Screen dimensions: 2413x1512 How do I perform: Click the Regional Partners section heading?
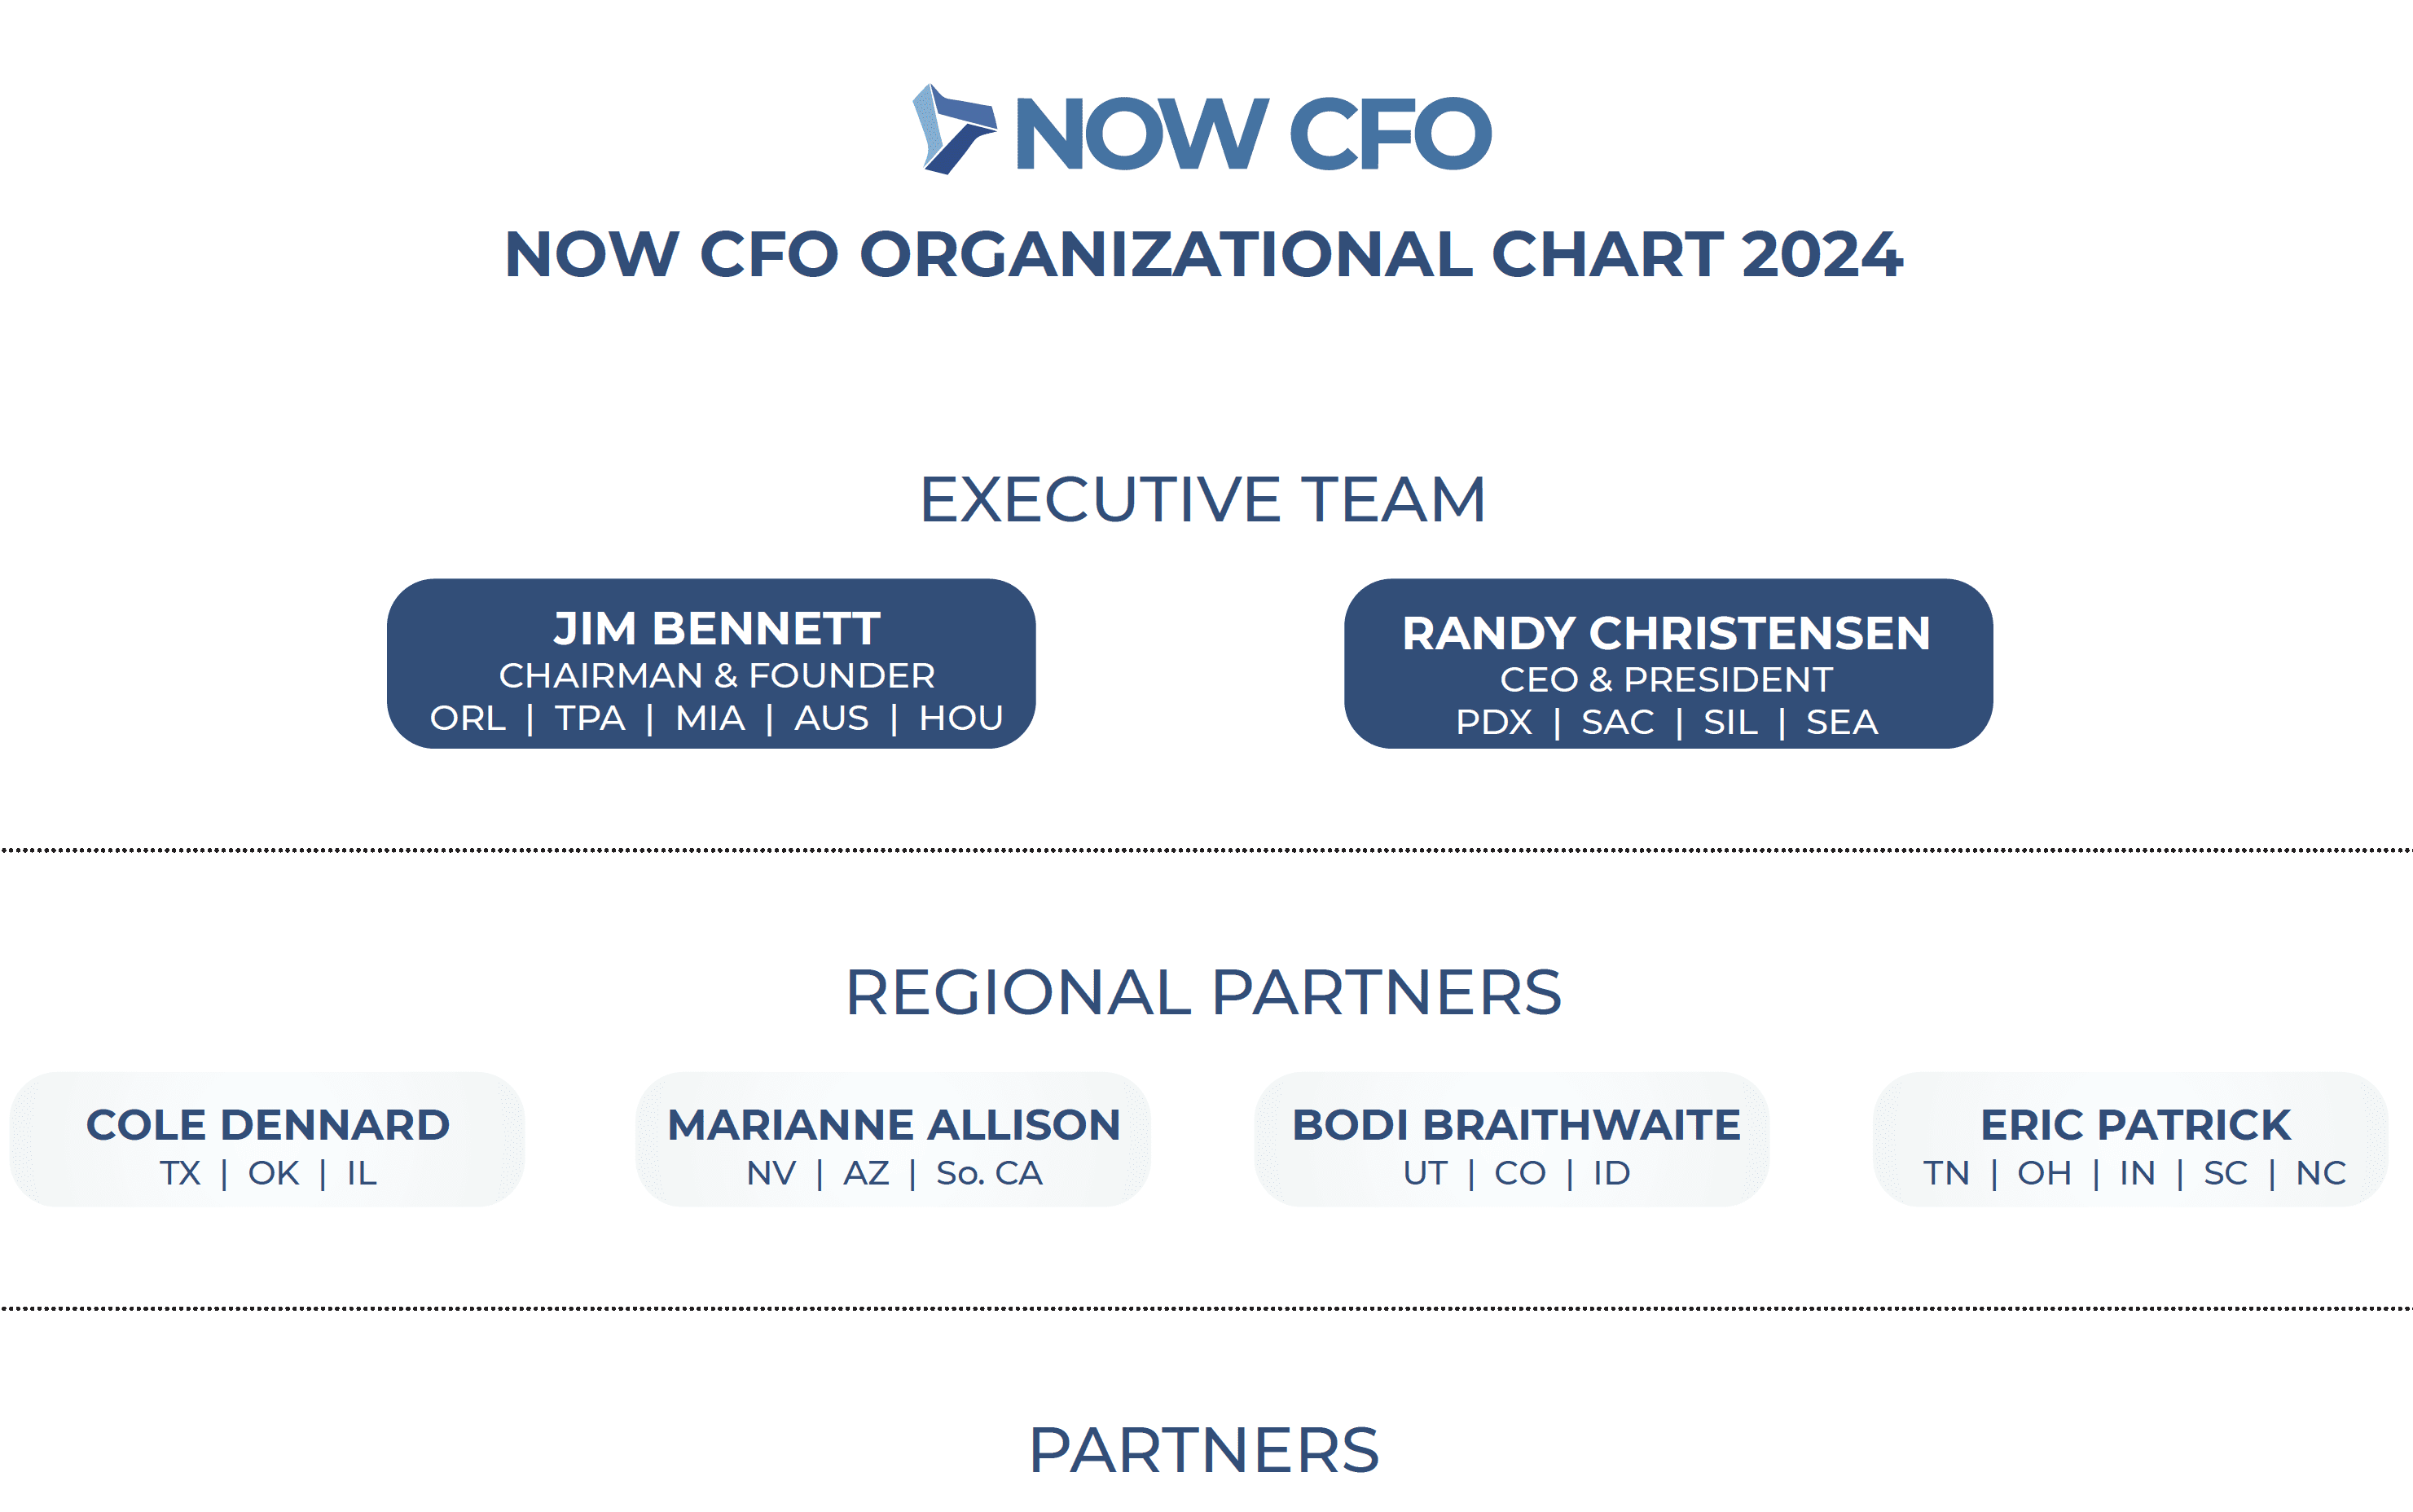[x=1203, y=992]
